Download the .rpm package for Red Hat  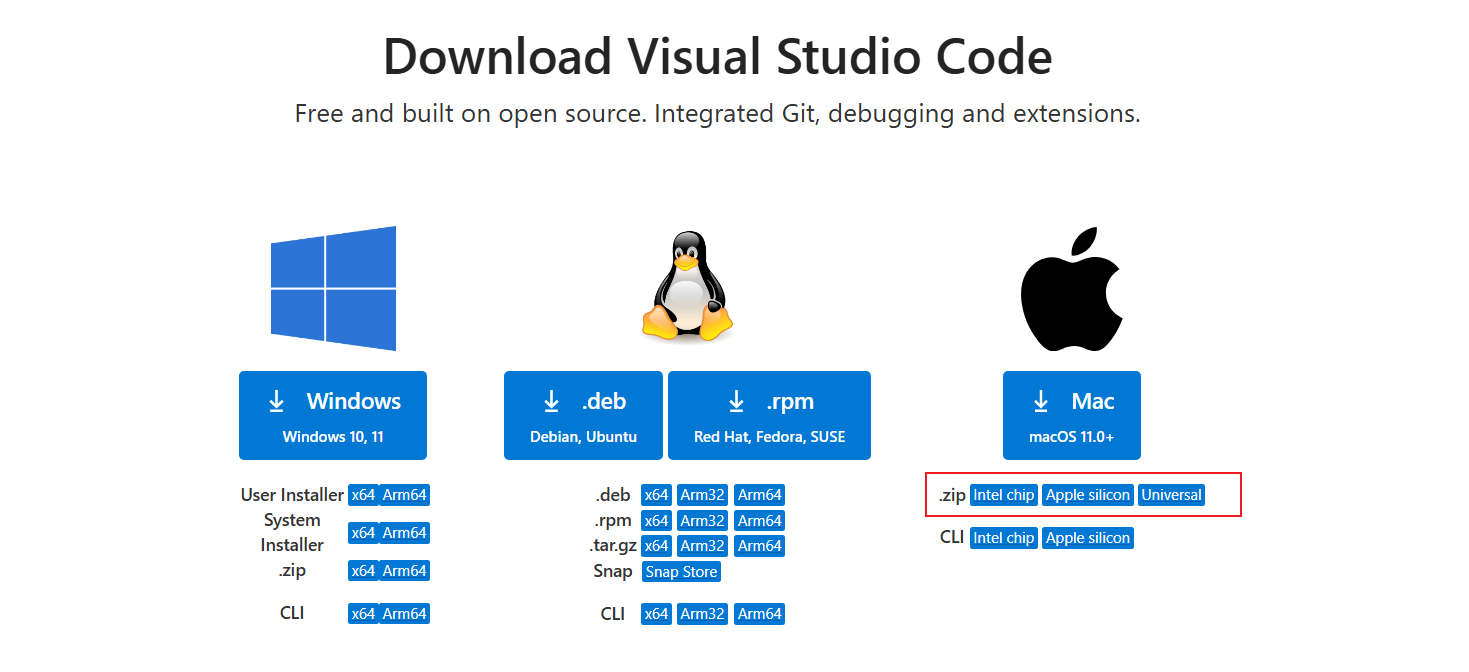tap(769, 415)
